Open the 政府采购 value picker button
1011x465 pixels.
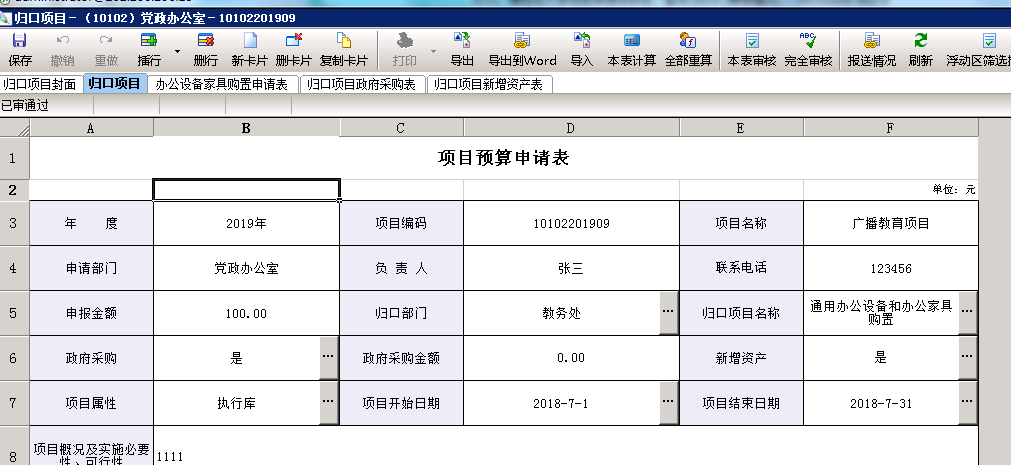[329, 358]
